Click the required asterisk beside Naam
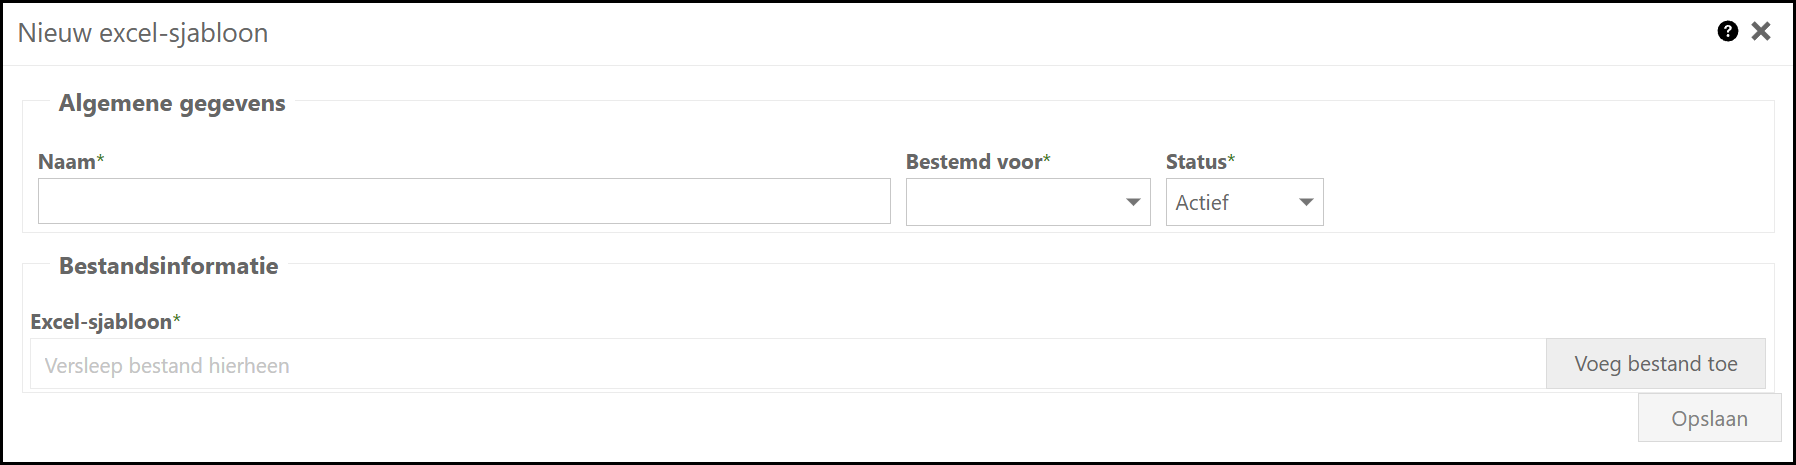The height and width of the screenshot is (465, 1796). click(x=100, y=159)
